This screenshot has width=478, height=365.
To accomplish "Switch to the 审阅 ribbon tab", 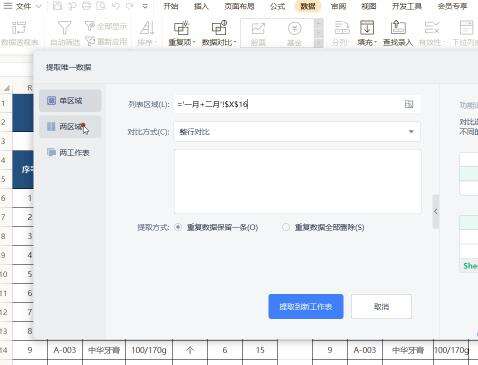I will point(338,6).
